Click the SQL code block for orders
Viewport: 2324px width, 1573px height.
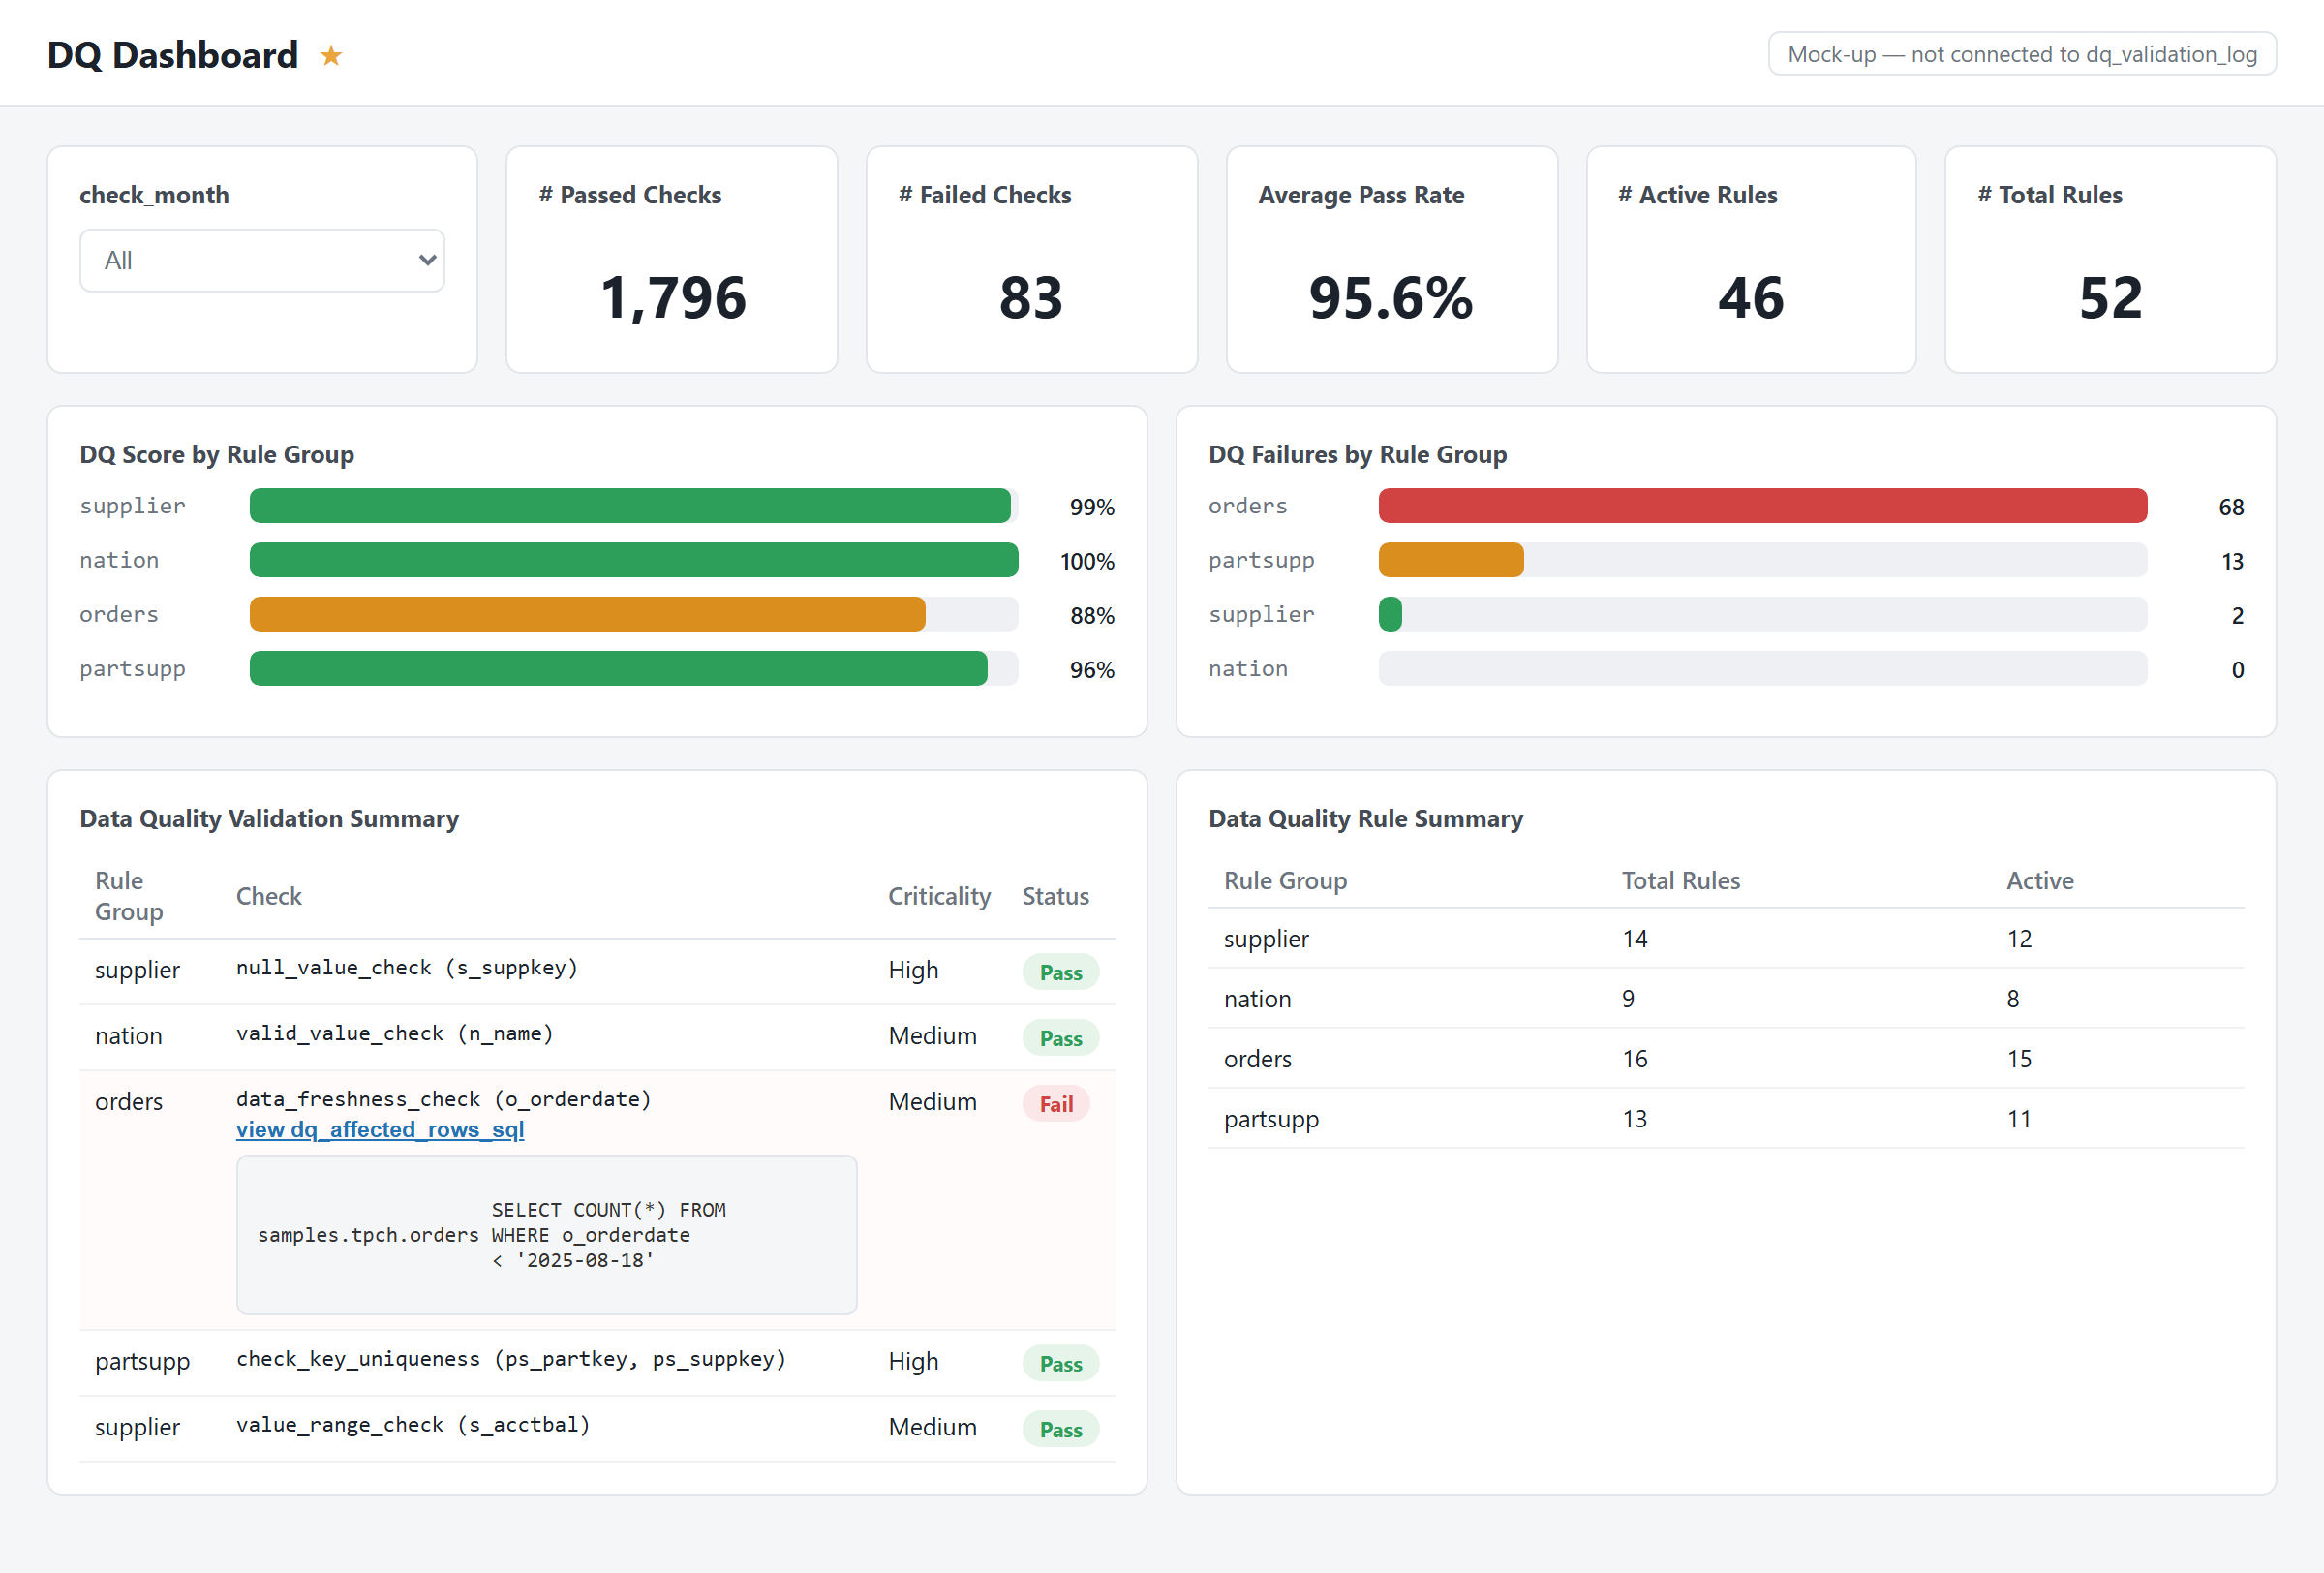coord(547,1235)
